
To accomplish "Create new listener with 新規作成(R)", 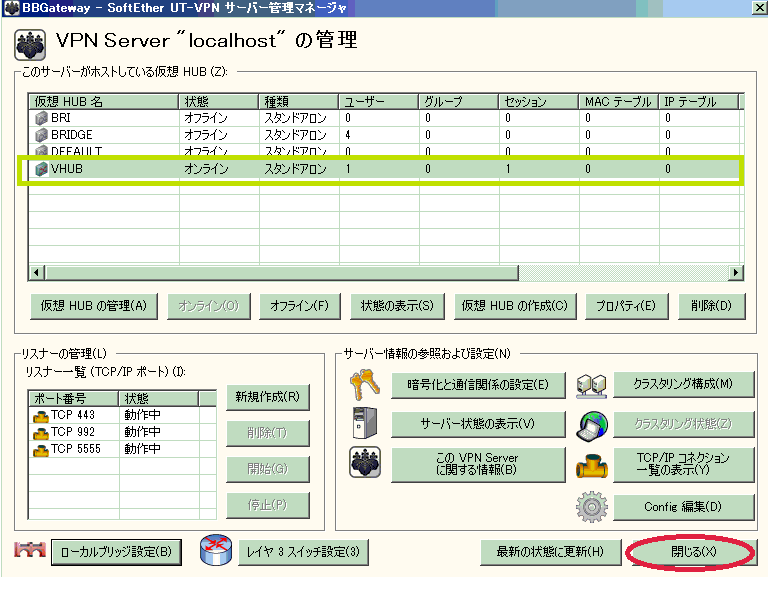I will point(267,397).
